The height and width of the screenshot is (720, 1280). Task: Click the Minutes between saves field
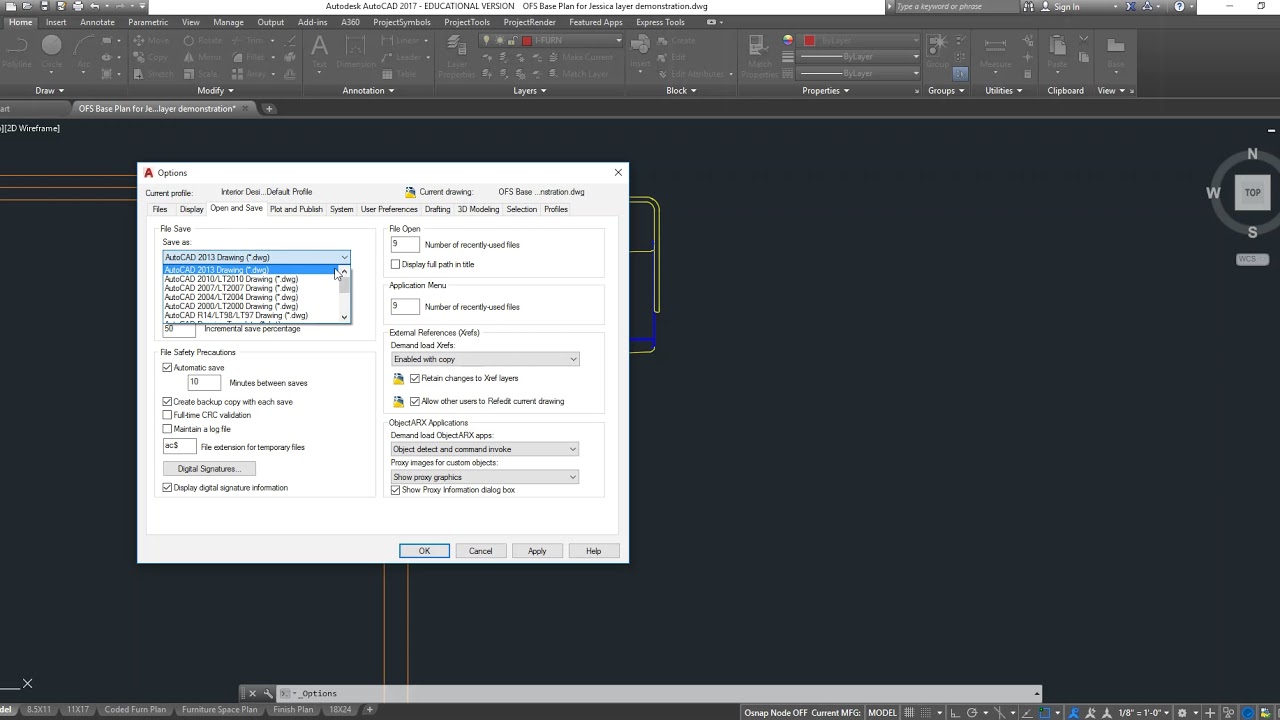(204, 383)
